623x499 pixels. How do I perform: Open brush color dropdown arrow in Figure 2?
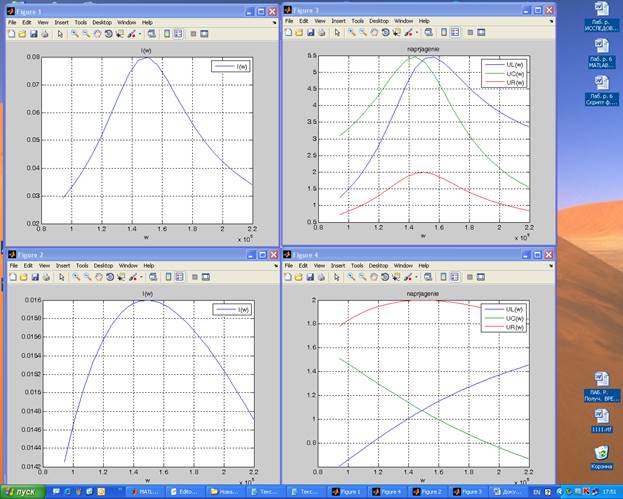click(141, 277)
